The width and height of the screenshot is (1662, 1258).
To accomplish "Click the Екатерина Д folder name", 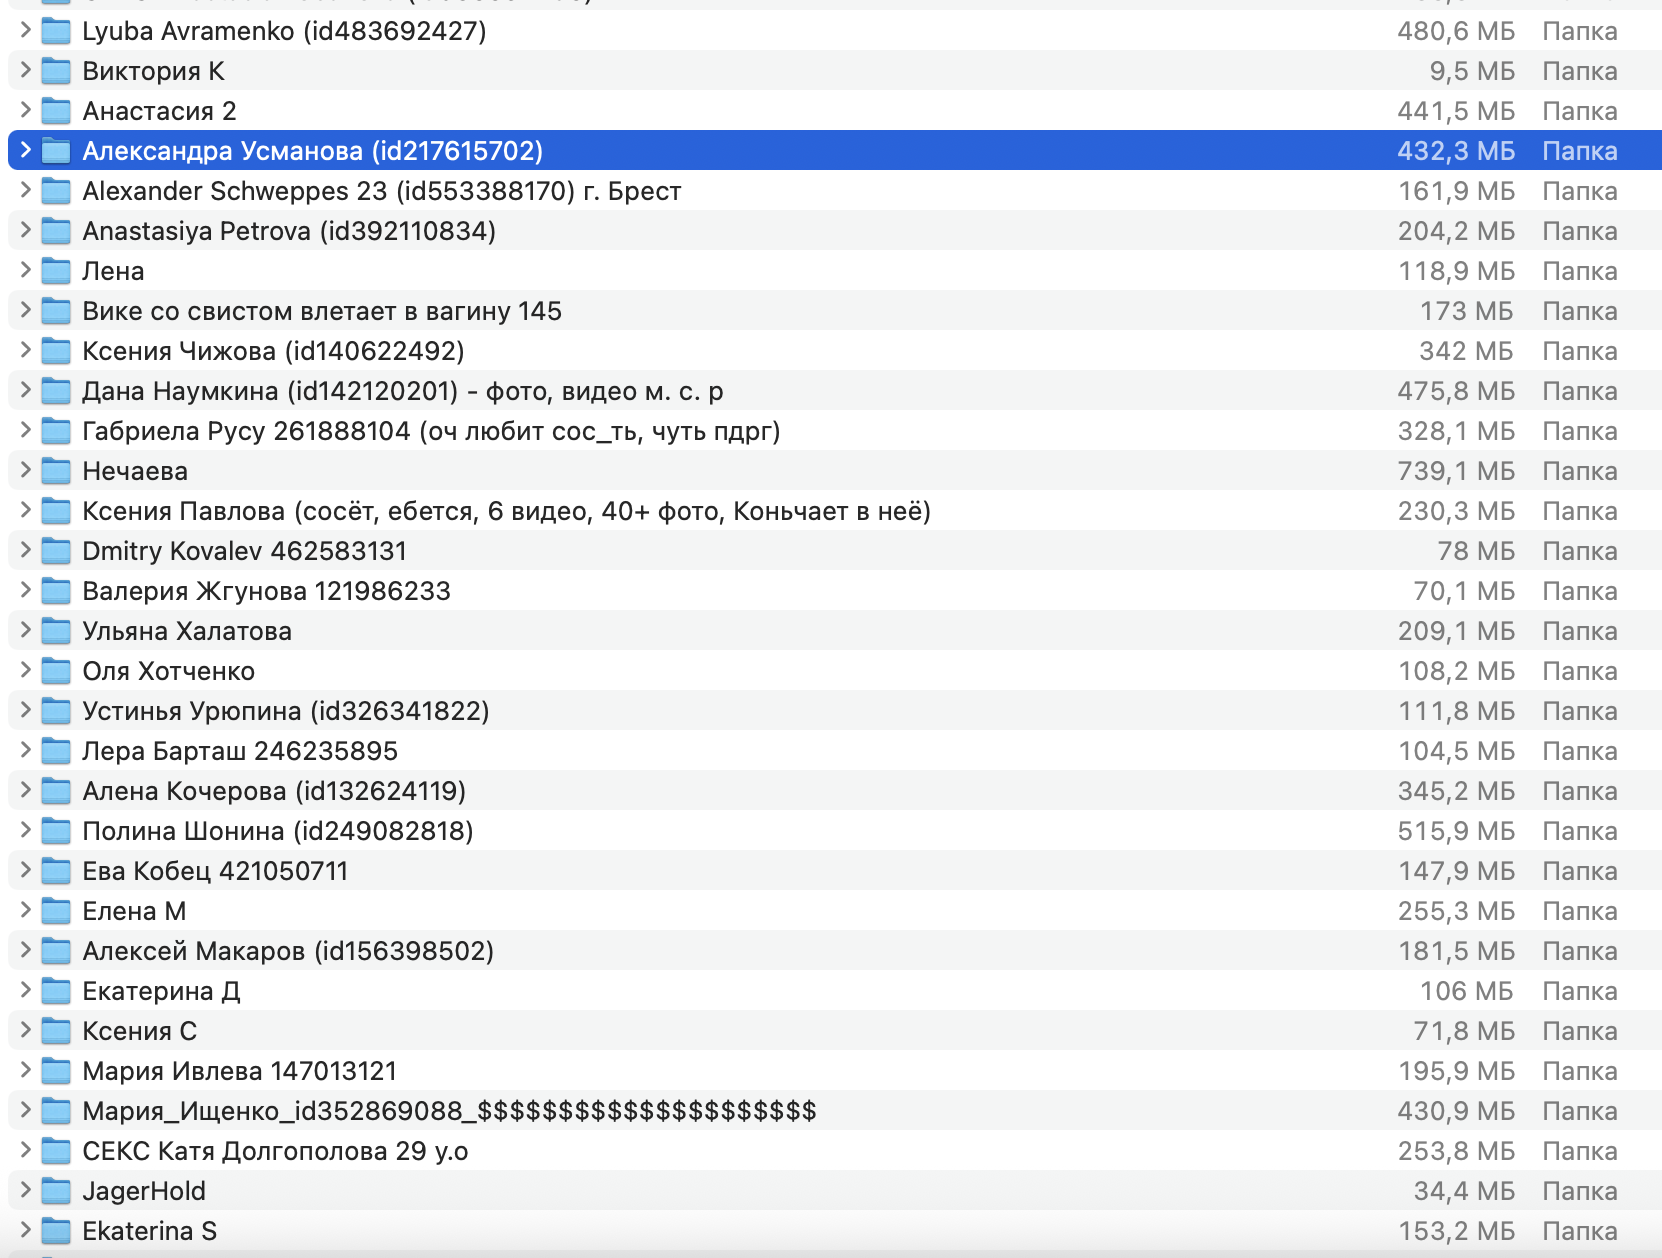I will (x=161, y=991).
